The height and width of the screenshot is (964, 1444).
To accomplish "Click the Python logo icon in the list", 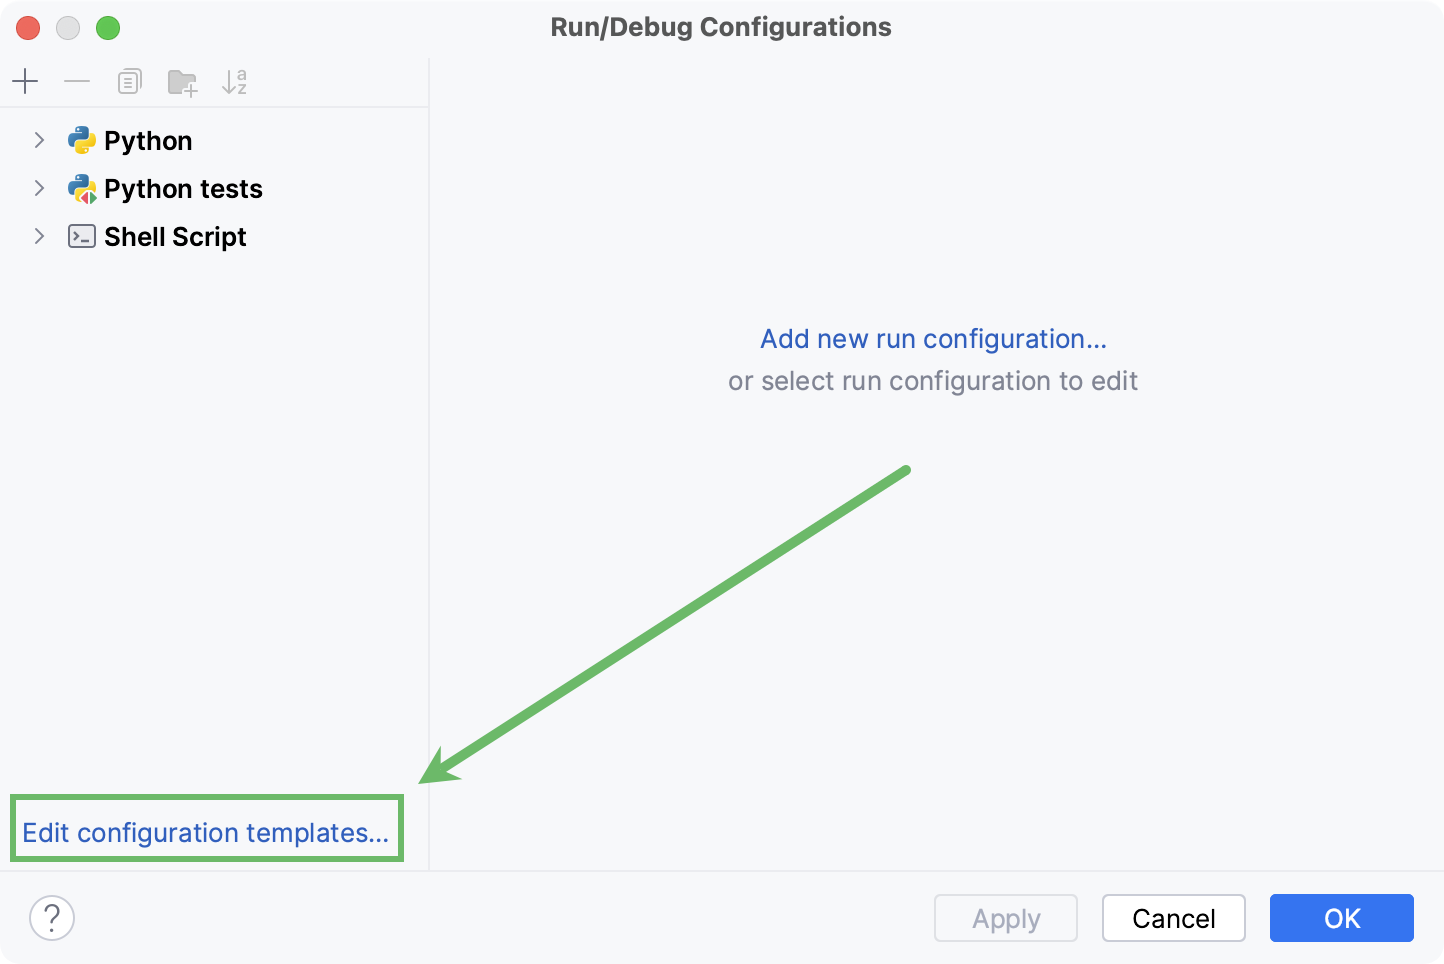I will click(82, 140).
